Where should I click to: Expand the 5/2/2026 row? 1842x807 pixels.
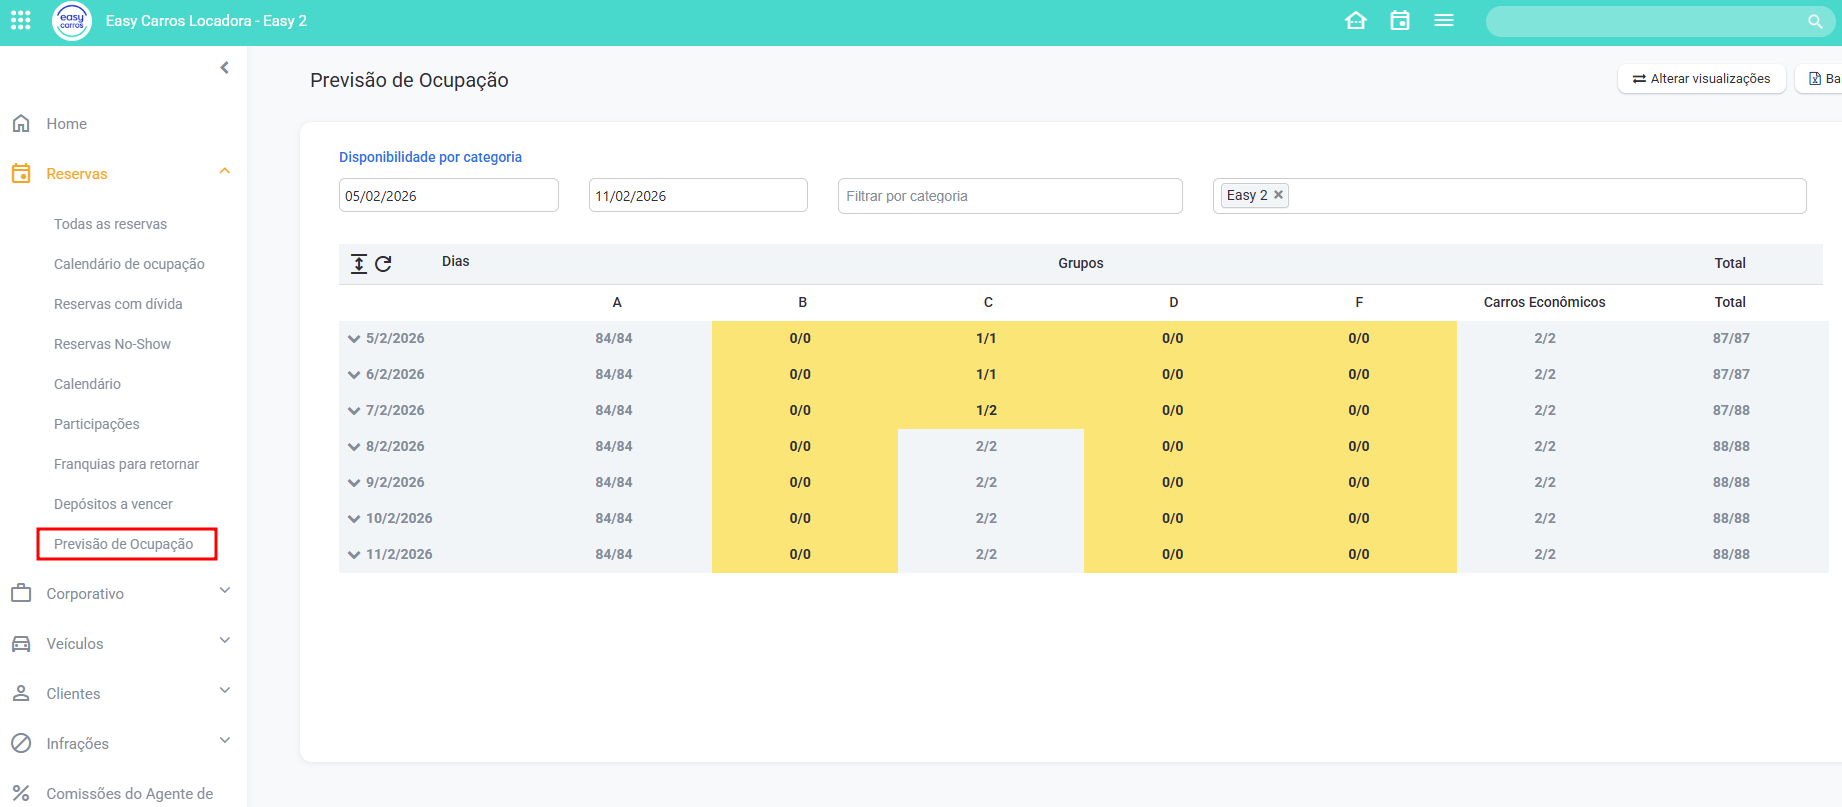click(354, 339)
